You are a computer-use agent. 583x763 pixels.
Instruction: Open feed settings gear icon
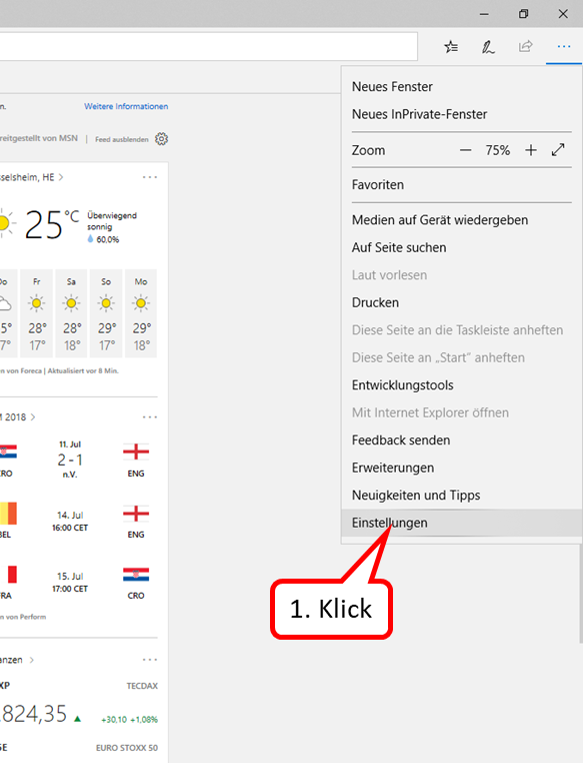[162, 139]
